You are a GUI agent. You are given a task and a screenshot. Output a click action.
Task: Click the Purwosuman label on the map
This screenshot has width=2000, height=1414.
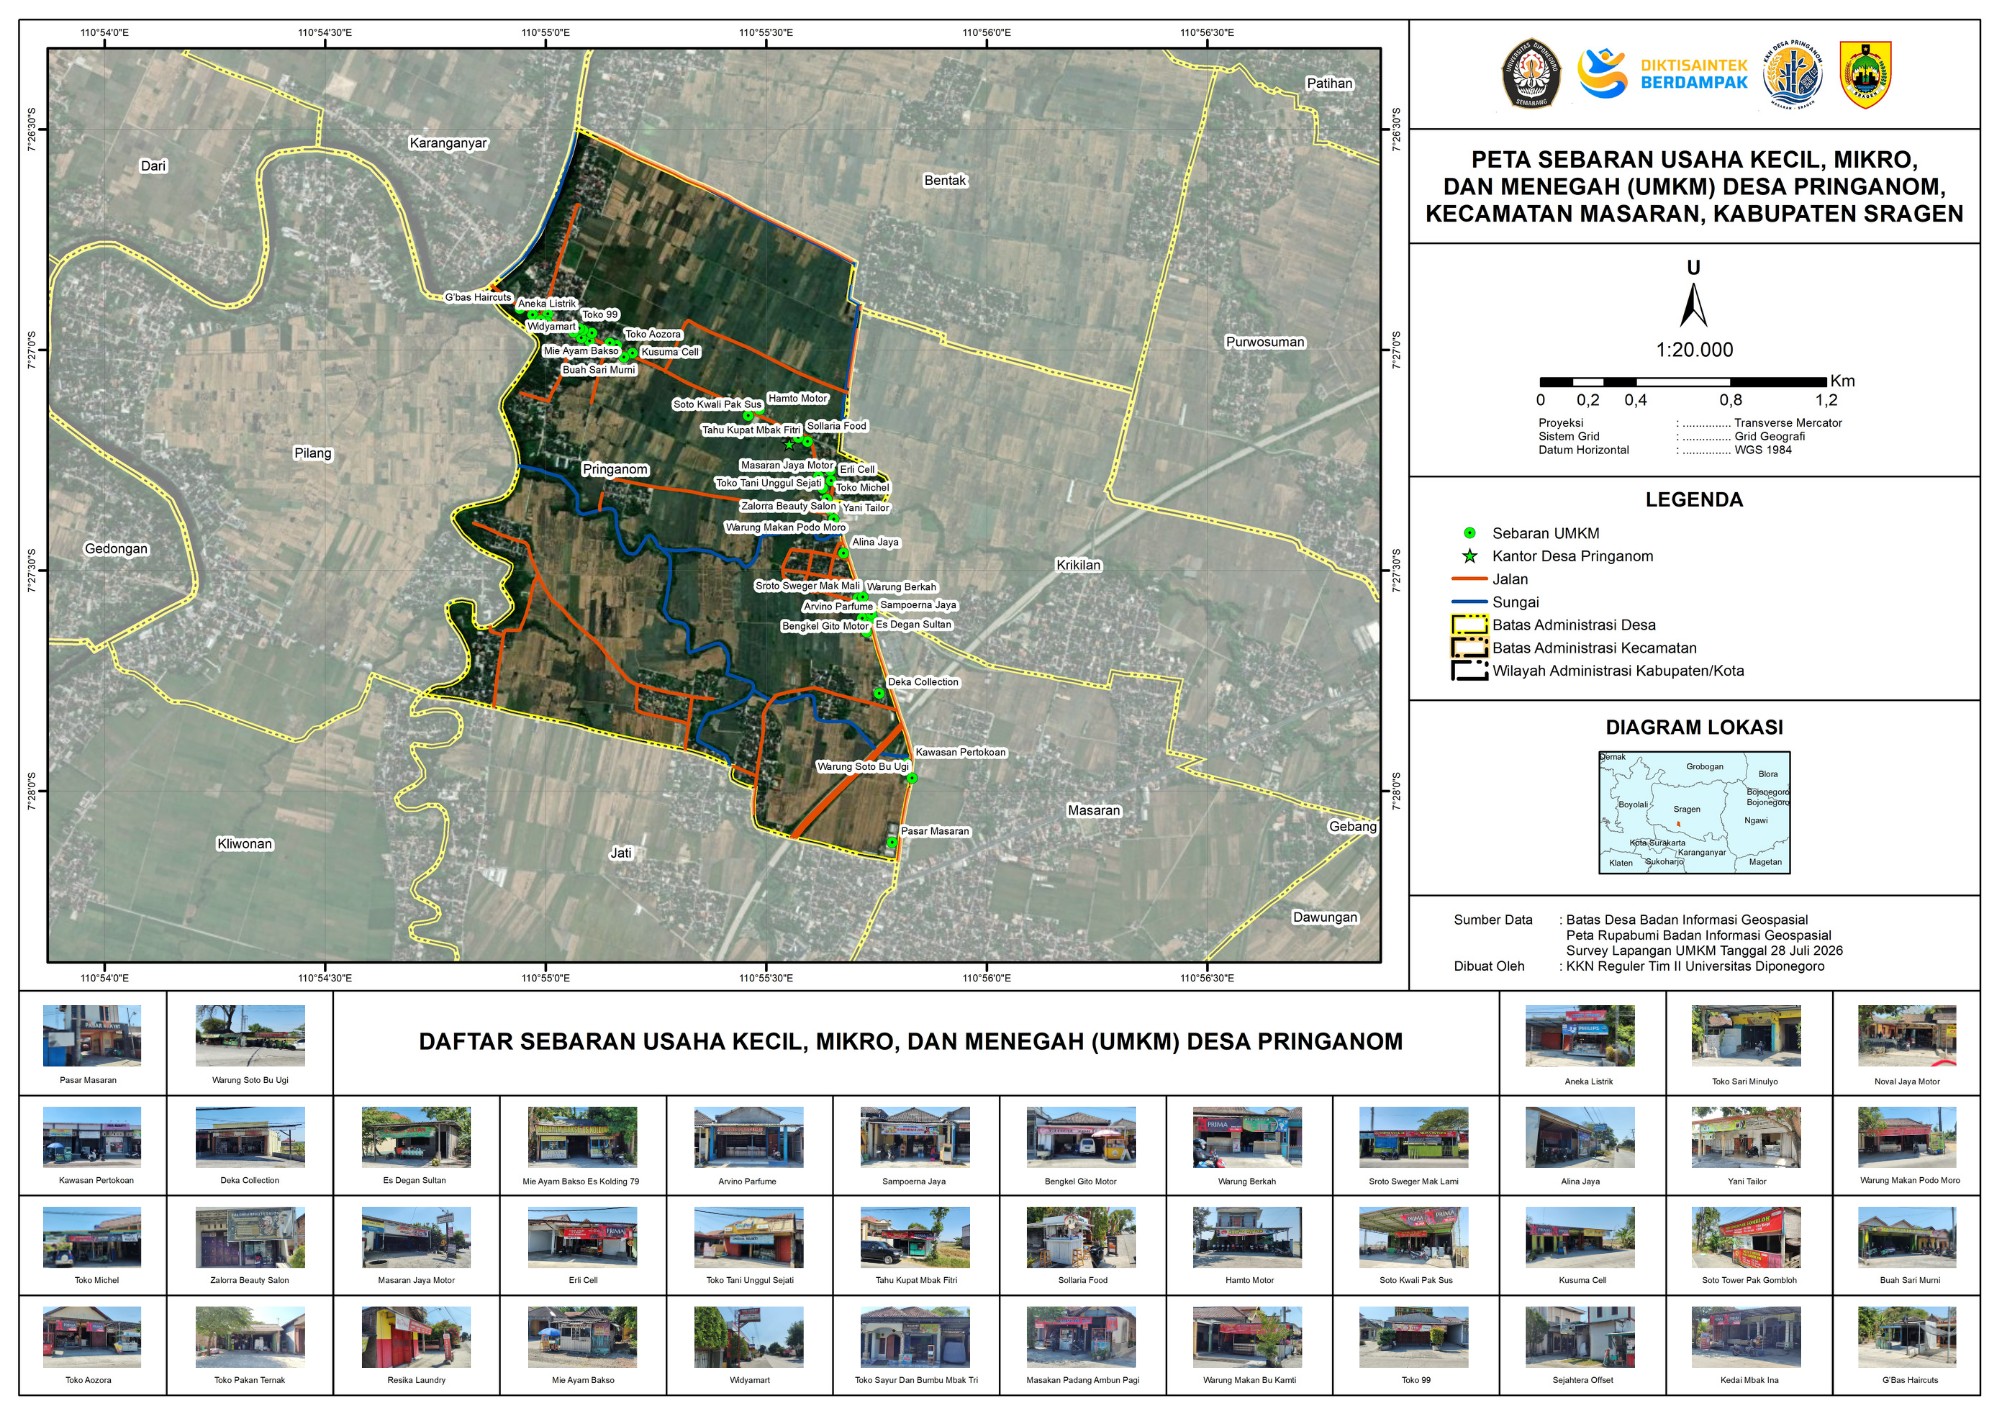point(1265,342)
